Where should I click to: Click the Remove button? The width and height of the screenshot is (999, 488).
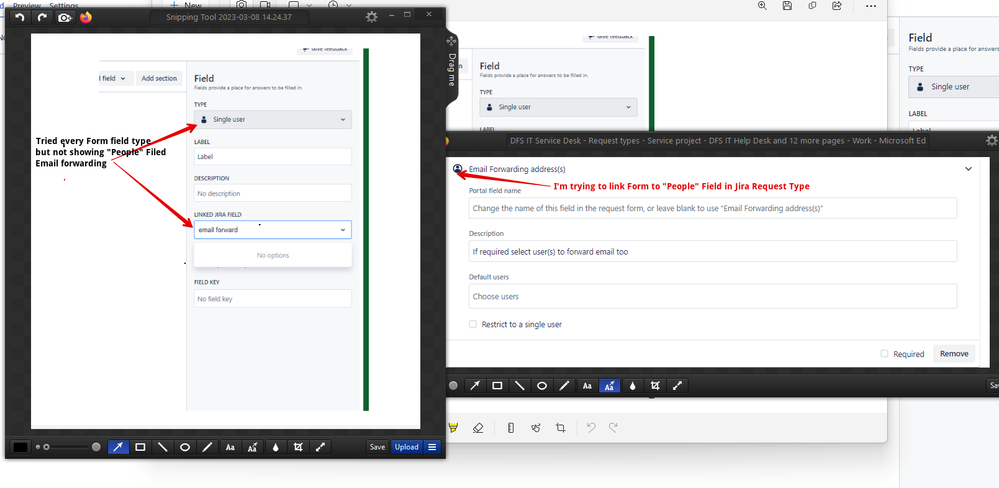click(x=954, y=354)
